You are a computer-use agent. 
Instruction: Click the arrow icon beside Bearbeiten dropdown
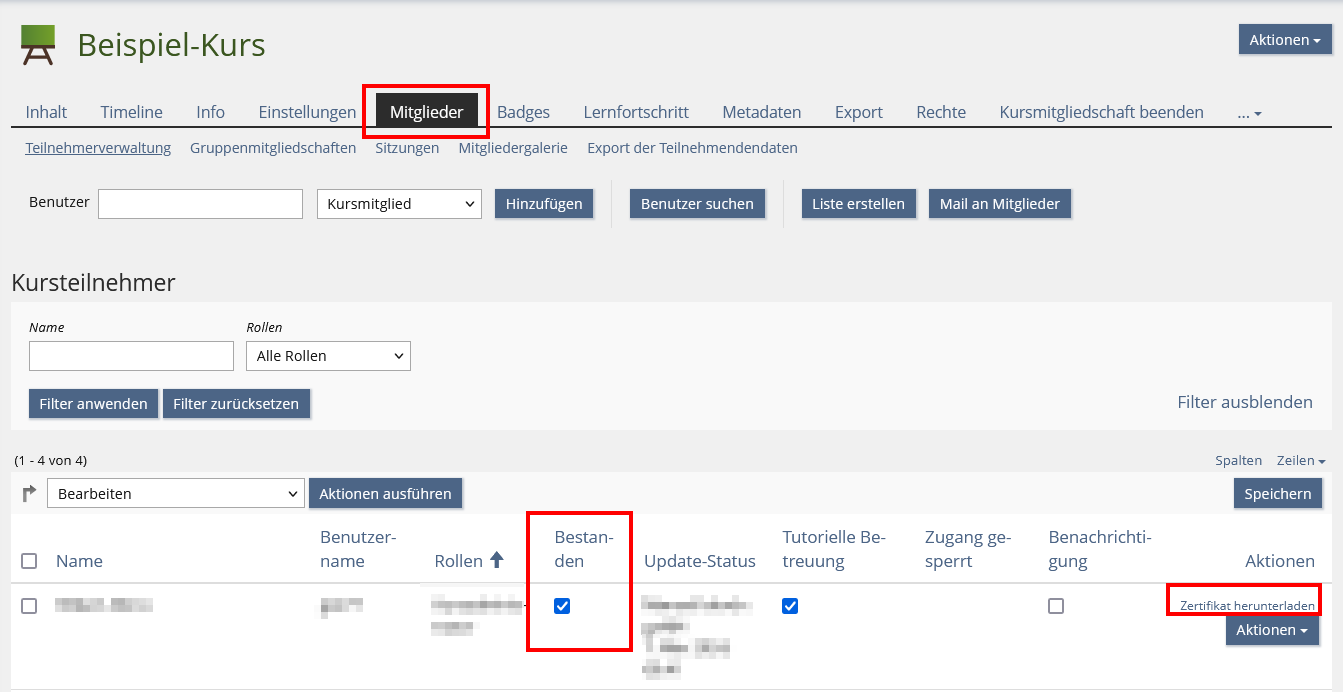click(x=29, y=493)
